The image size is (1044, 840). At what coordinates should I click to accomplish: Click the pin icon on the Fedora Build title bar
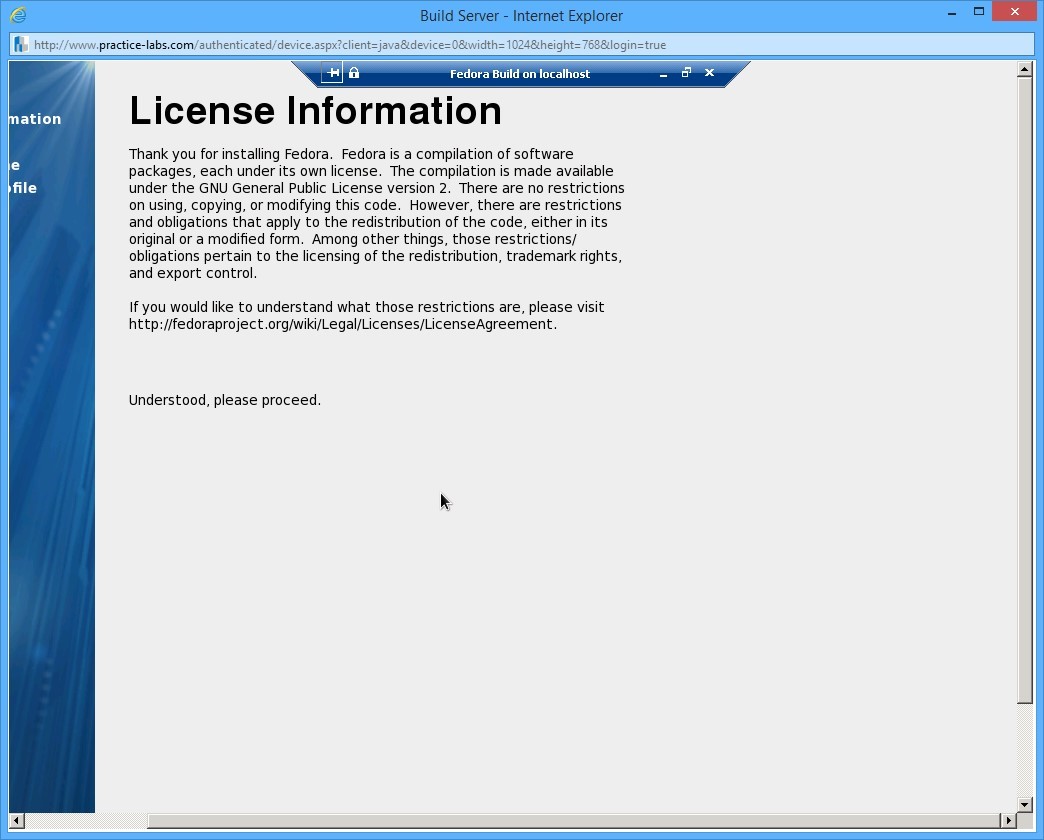click(x=332, y=72)
